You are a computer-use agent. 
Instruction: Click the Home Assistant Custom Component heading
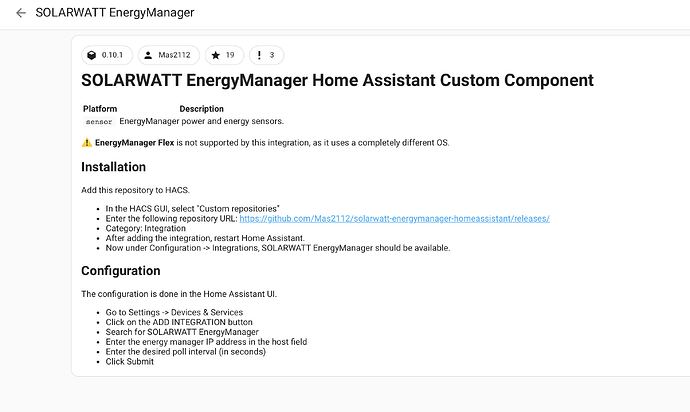click(x=337, y=80)
